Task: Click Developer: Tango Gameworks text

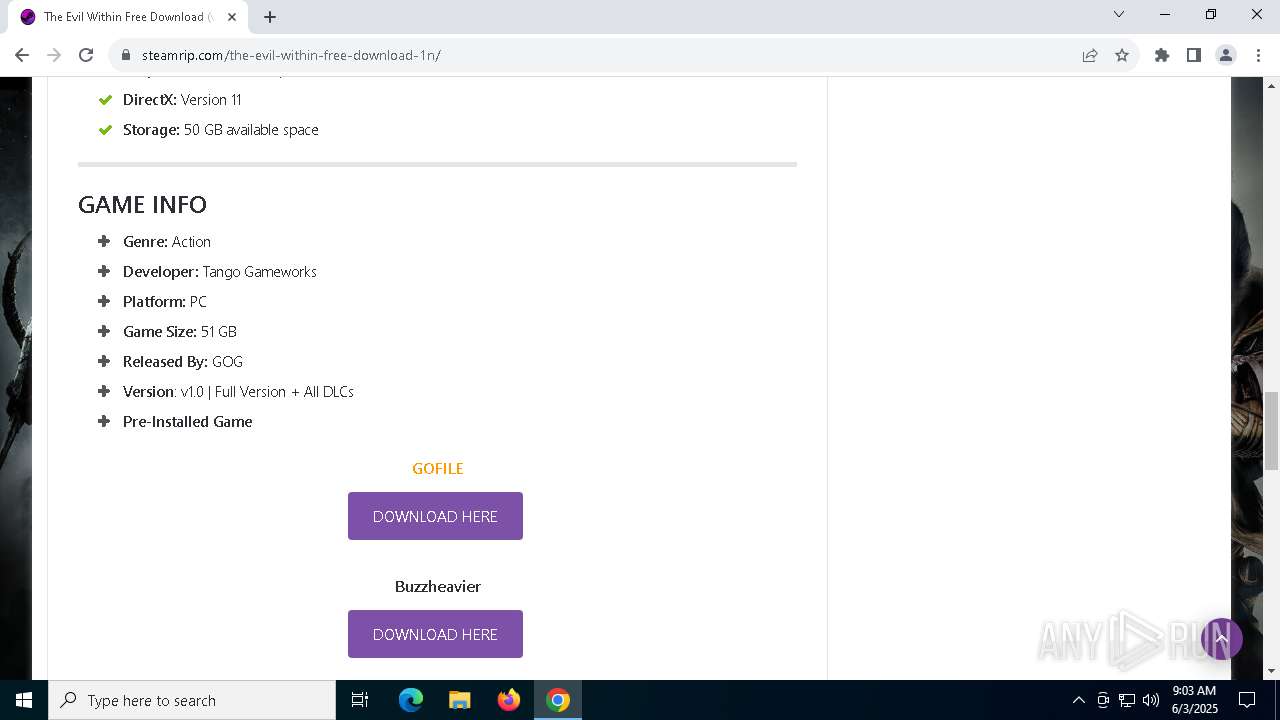Action: coord(220,271)
